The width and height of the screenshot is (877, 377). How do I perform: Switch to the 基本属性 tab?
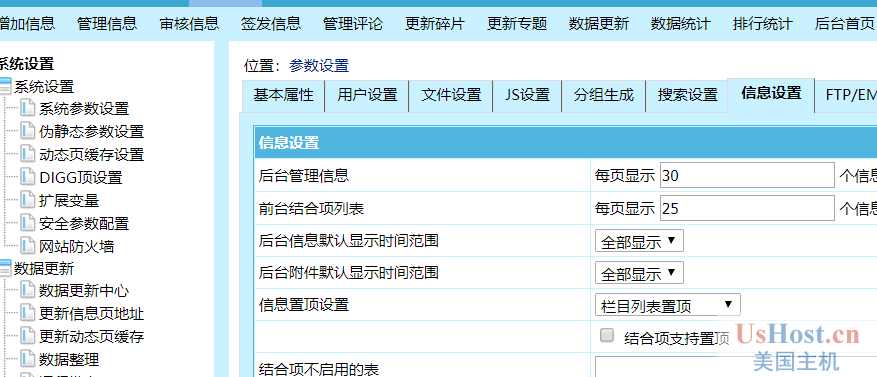283,95
